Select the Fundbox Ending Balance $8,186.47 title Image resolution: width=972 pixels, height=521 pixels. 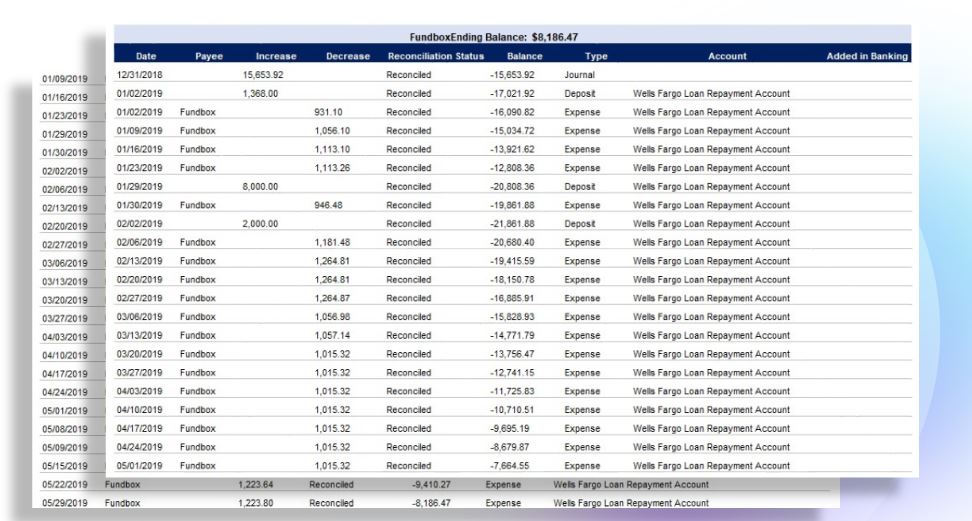(x=493, y=37)
